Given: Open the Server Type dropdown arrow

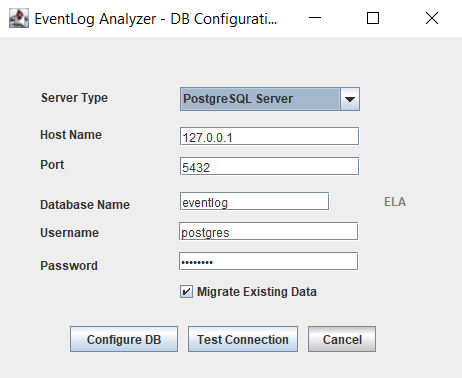Looking at the screenshot, I should pos(350,99).
